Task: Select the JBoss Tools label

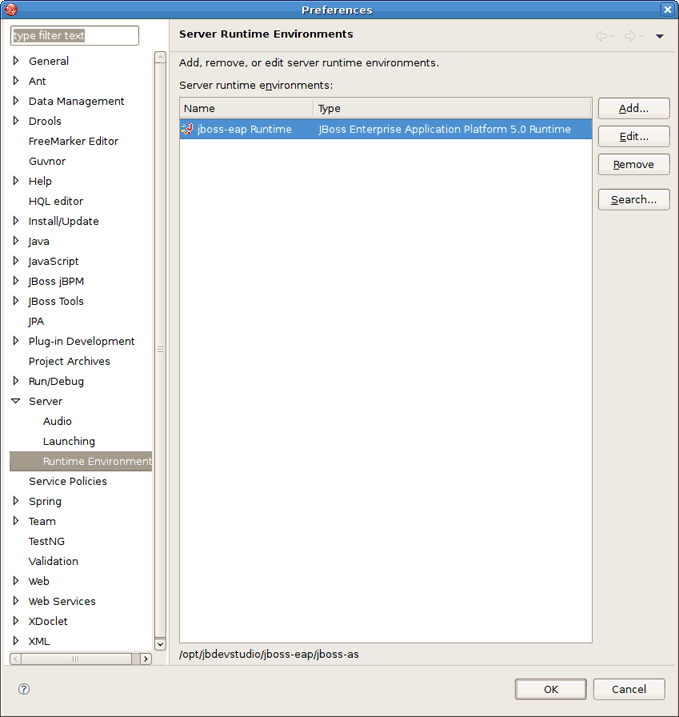Action: pos(56,301)
